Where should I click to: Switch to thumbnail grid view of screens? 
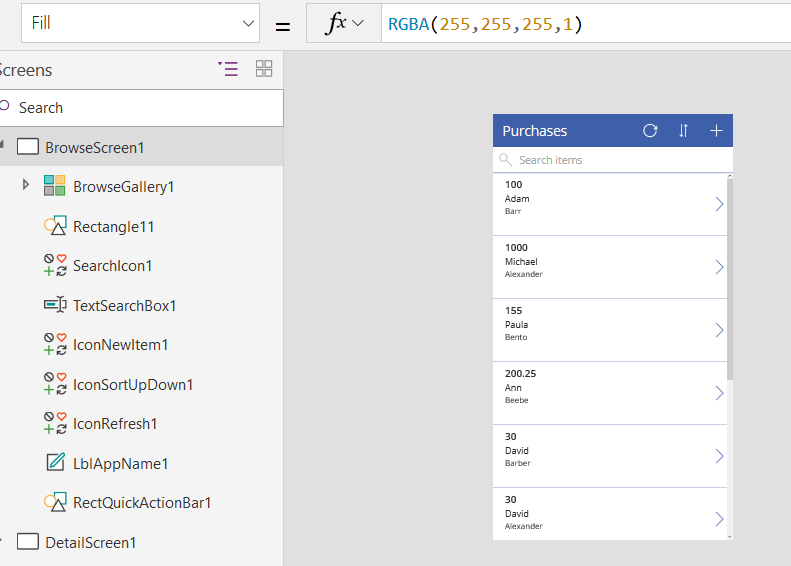click(264, 69)
